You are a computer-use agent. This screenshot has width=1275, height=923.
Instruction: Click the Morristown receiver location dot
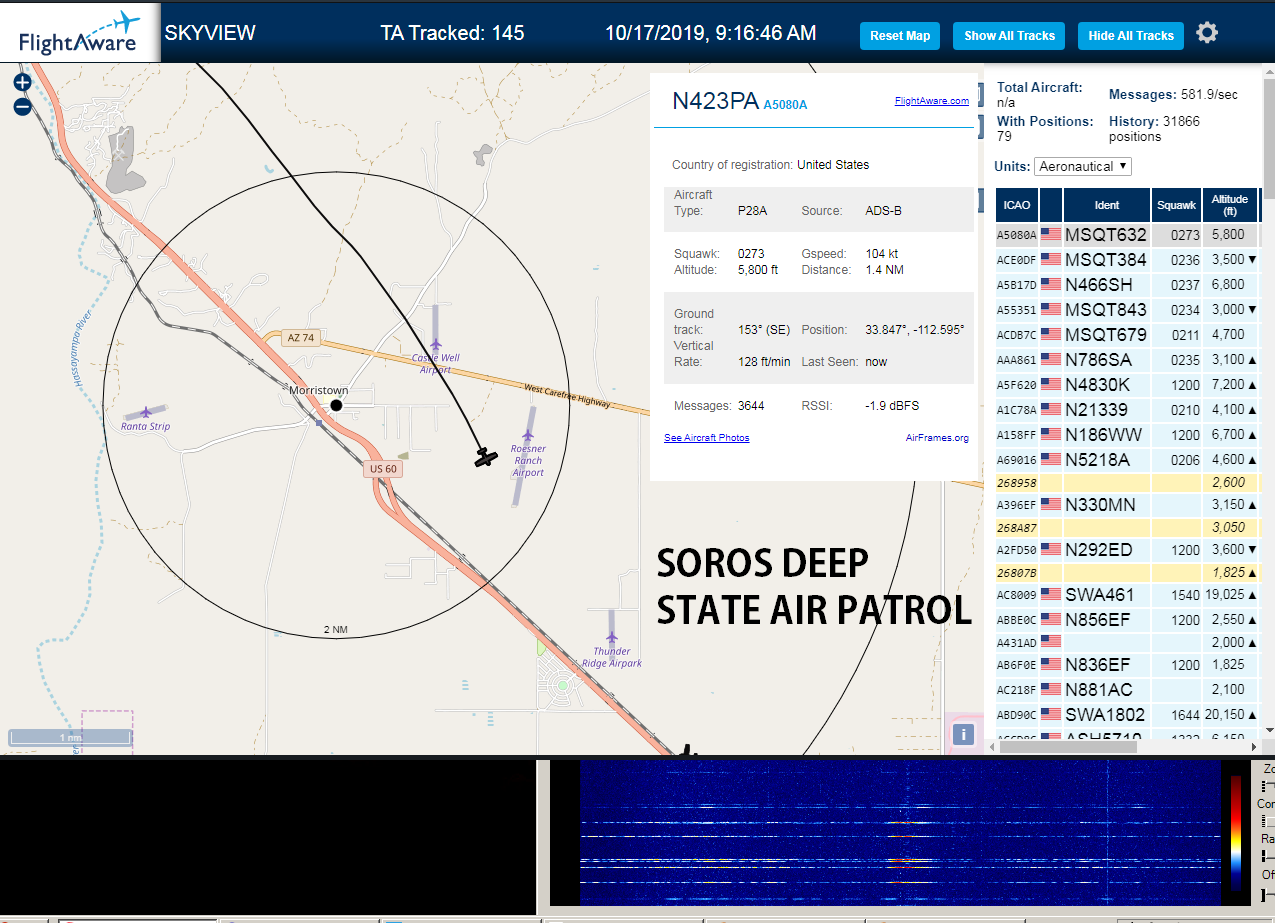336,405
